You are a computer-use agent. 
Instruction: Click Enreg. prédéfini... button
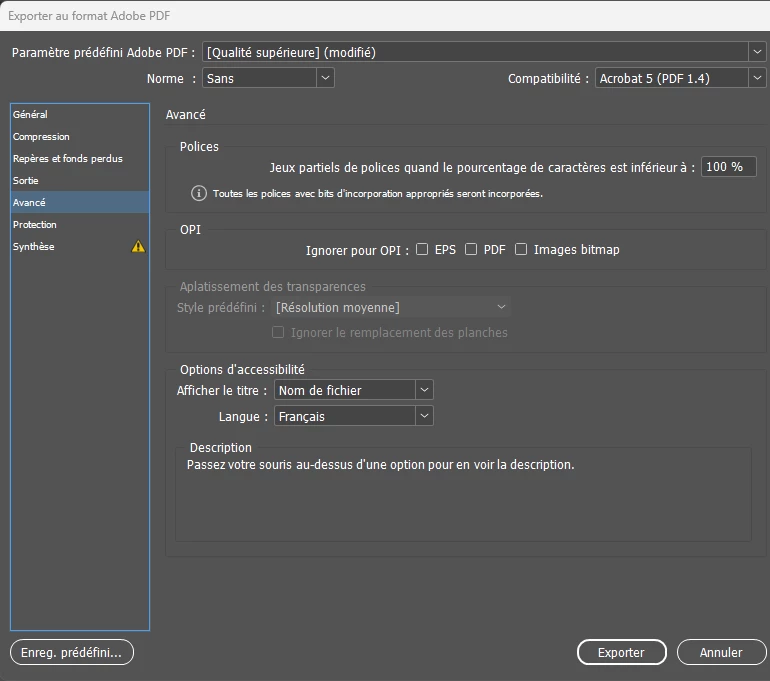72,652
